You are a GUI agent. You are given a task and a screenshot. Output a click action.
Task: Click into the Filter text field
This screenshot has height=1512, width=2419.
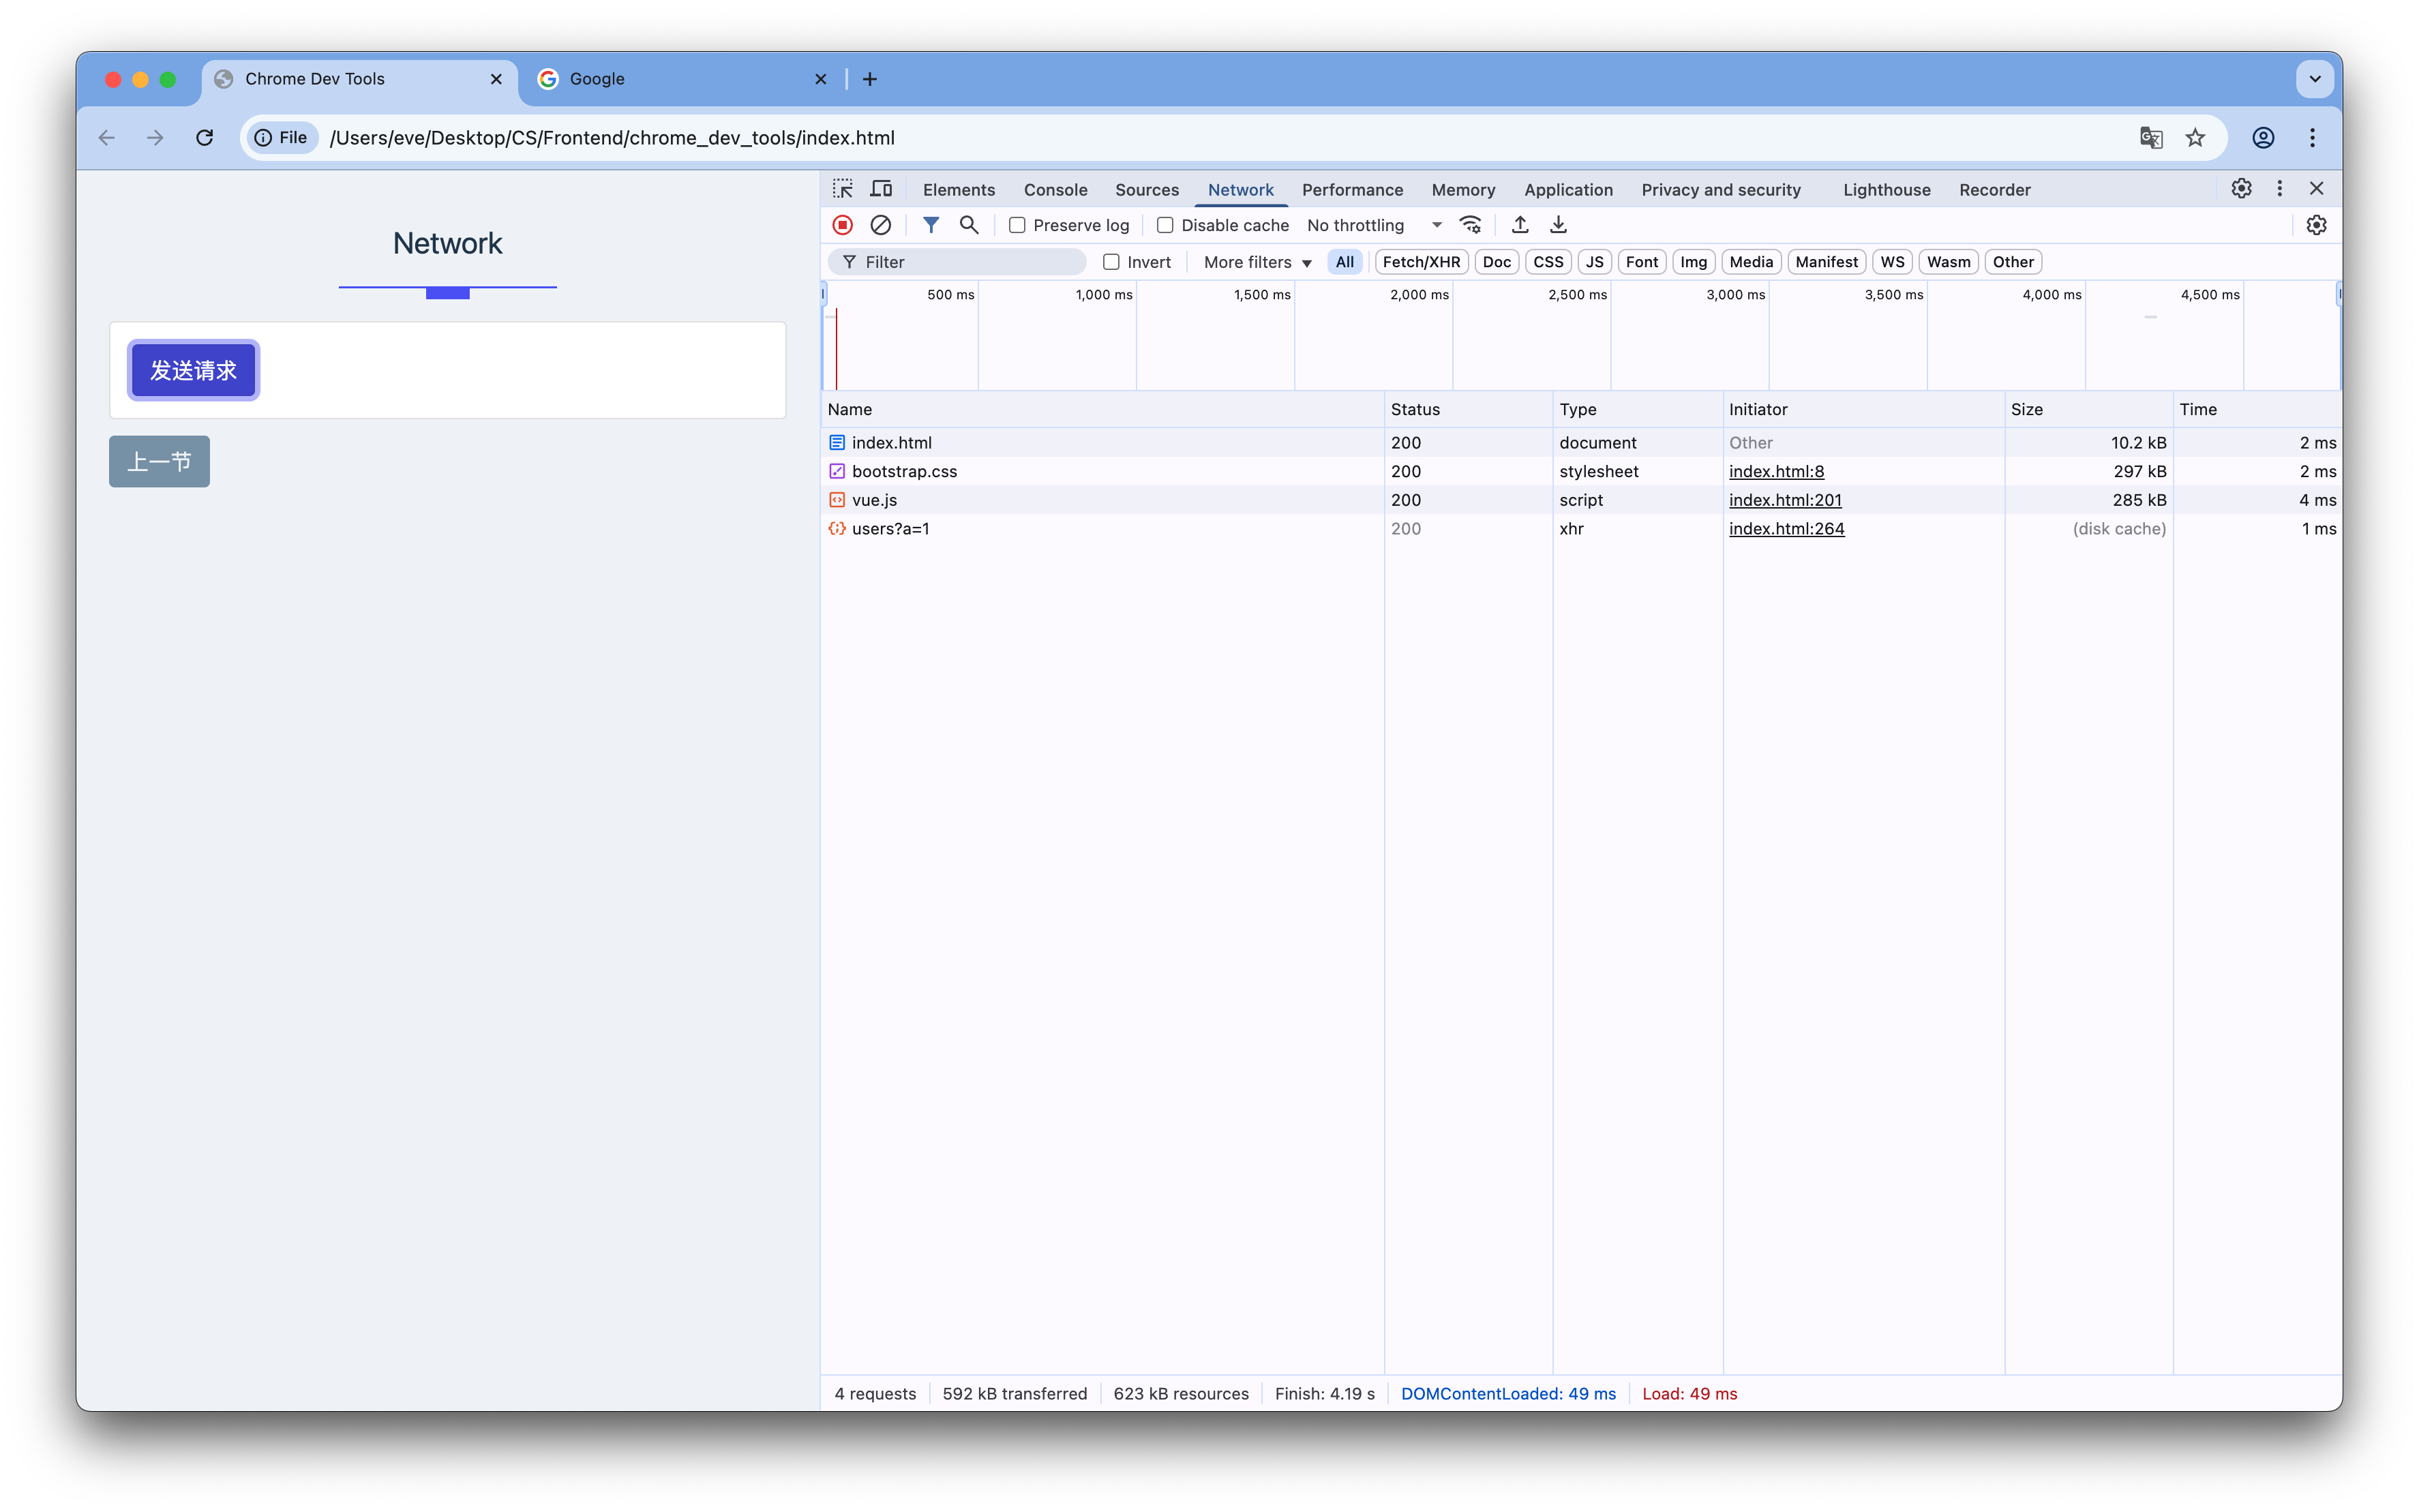pyautogui.click(x=965, y=262)
